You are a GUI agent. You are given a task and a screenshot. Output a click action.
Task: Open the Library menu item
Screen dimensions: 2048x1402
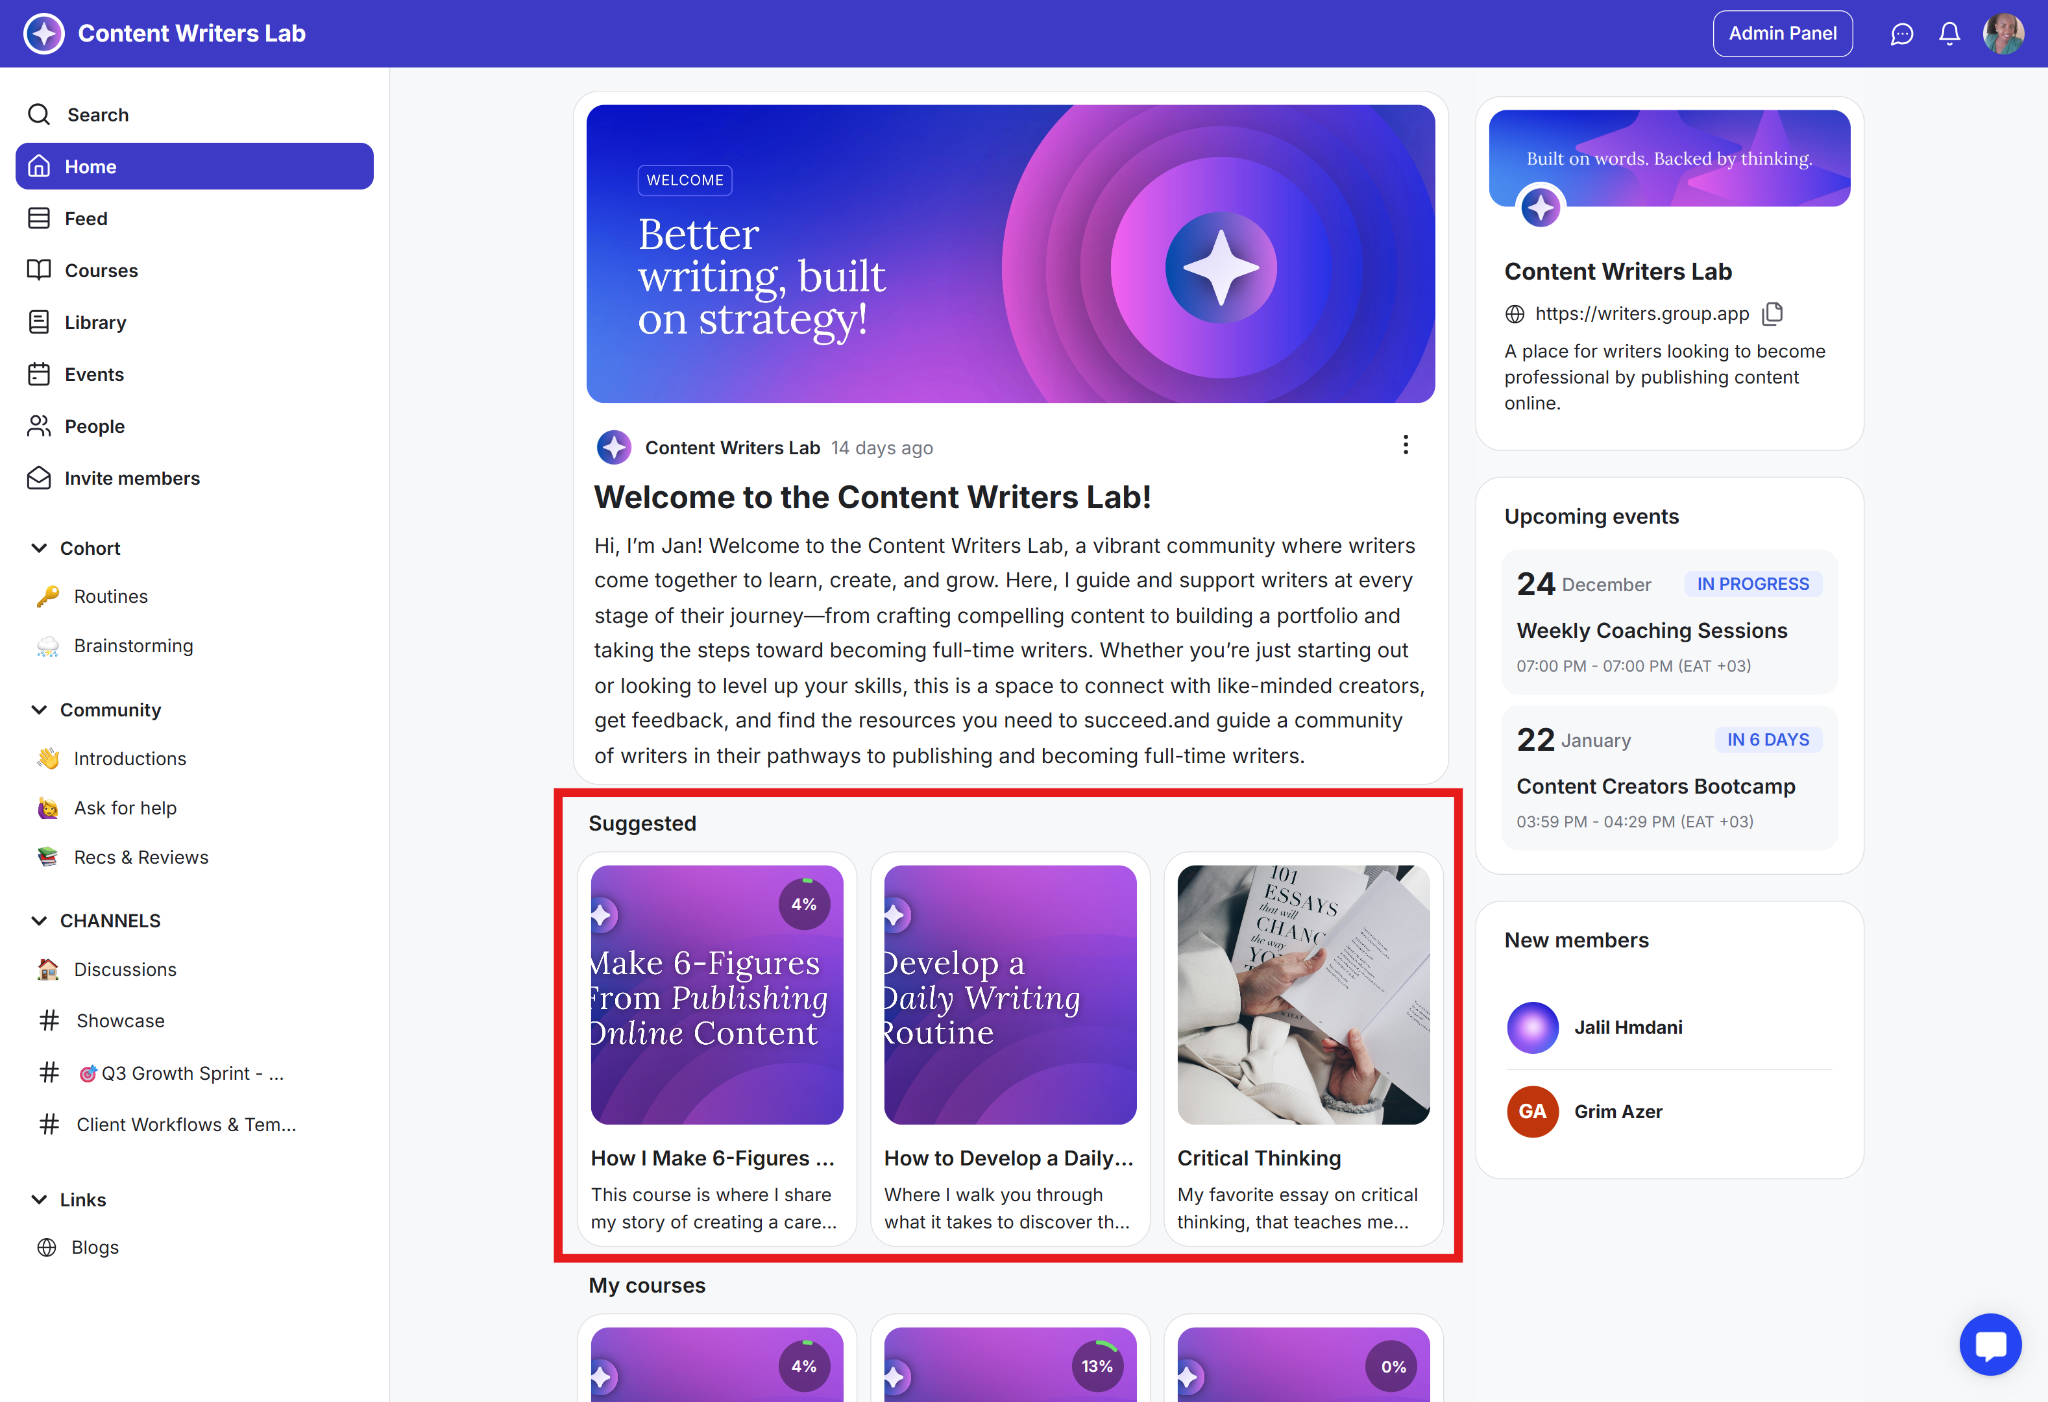(95, 322)
